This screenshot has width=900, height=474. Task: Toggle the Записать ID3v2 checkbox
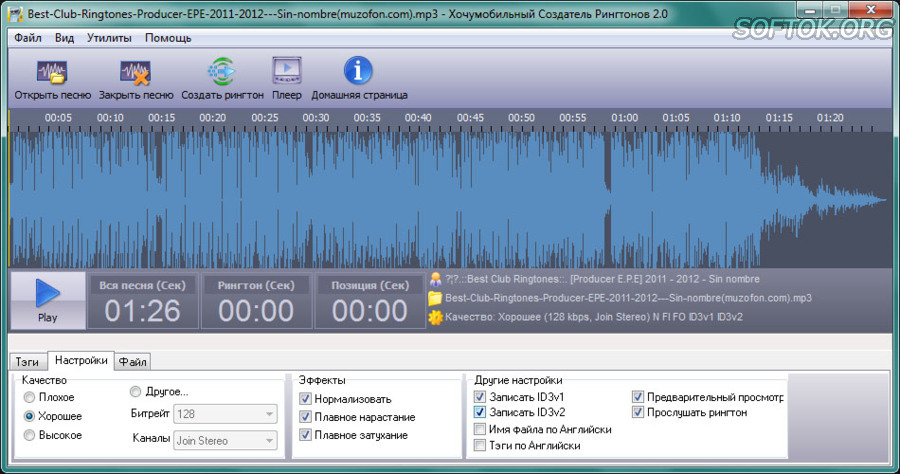click(480, 412)
